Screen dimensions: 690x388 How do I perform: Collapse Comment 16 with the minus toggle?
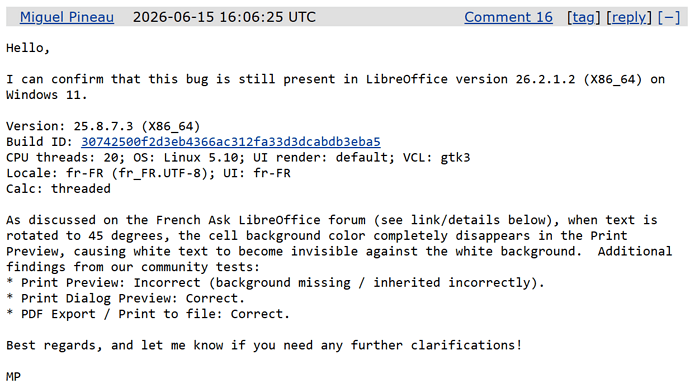point(669,17)
